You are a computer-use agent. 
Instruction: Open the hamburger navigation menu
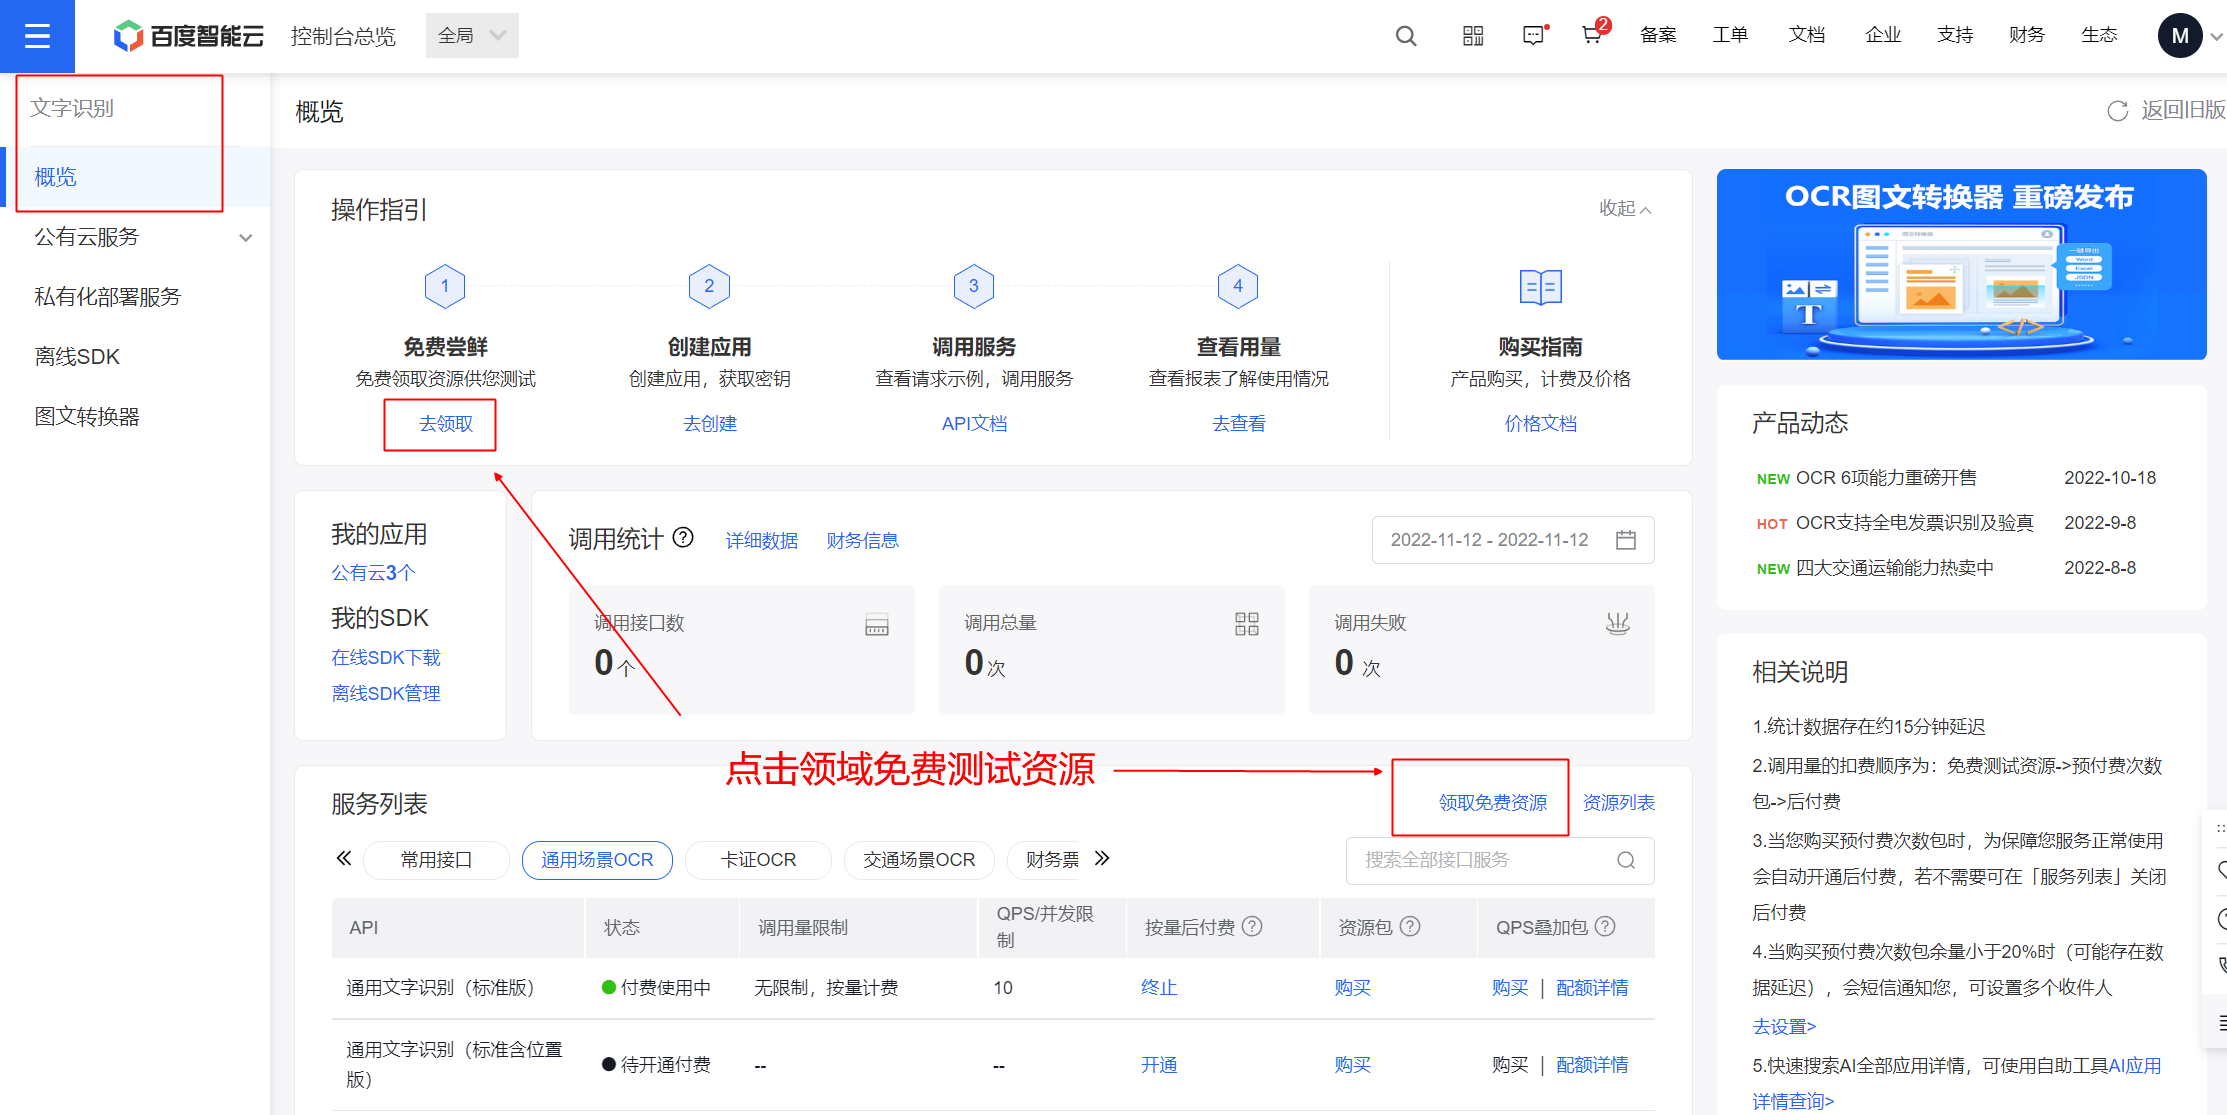37,36
